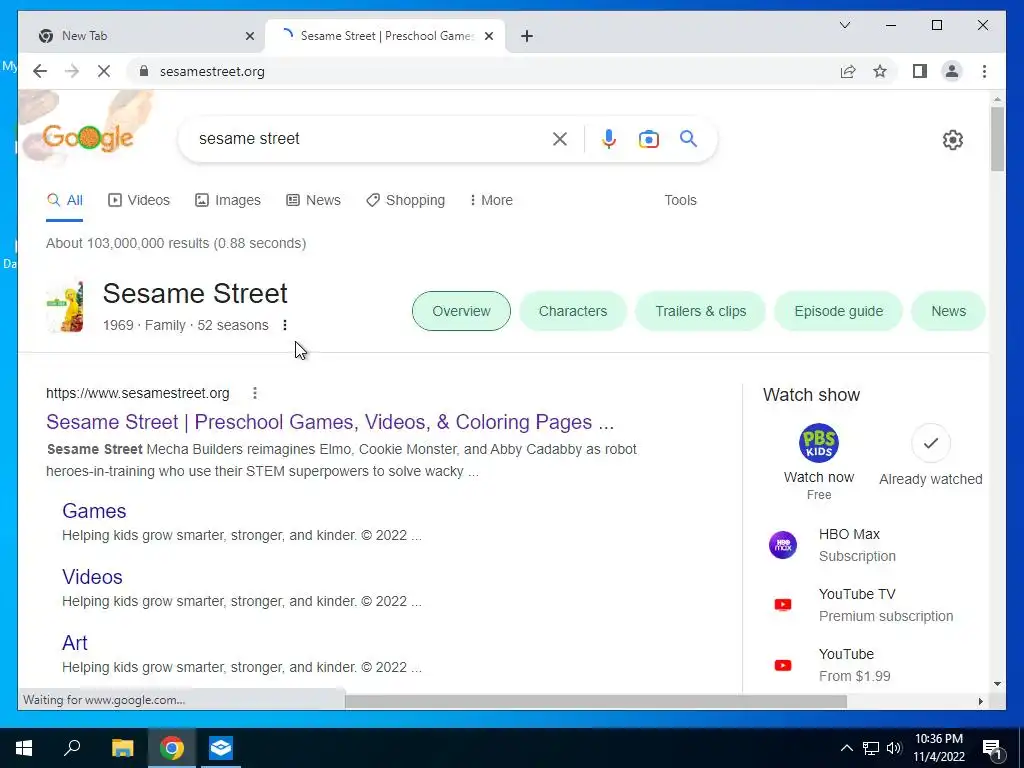Select the News chip beside Episode guide

tap(948, 311)
